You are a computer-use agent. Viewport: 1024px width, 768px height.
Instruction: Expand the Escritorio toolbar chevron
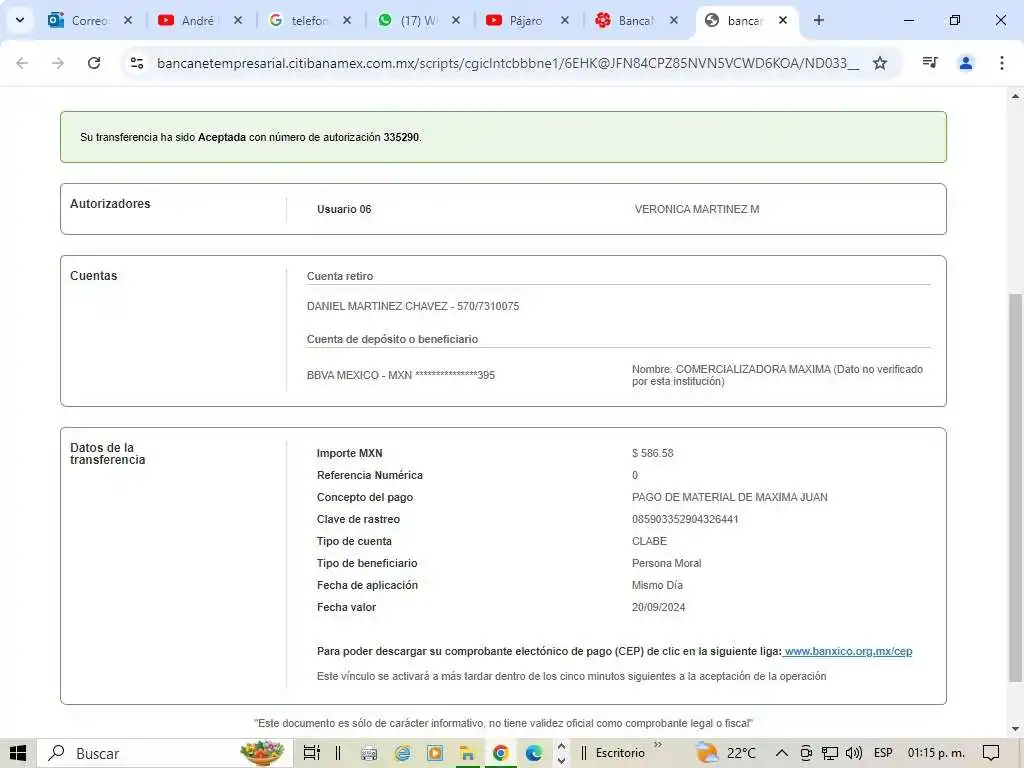click(658, 745)
